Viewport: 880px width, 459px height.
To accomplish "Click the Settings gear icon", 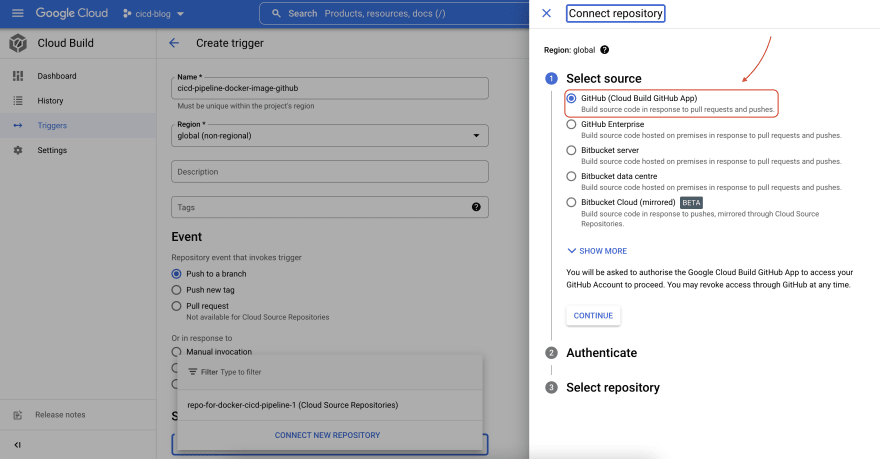I will 18,150.
